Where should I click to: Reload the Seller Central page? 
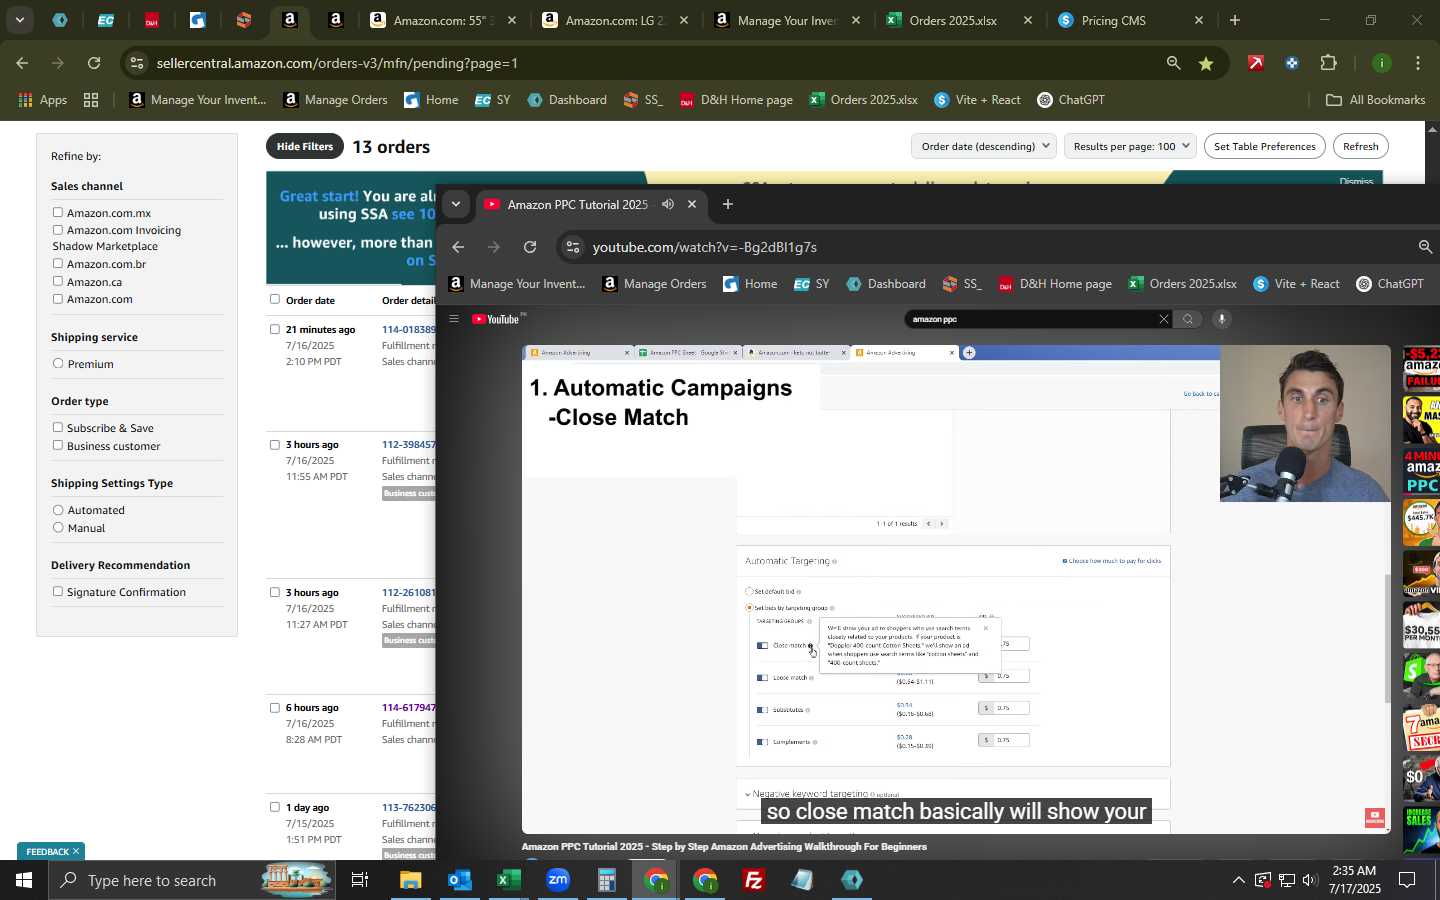coord(94,63)
